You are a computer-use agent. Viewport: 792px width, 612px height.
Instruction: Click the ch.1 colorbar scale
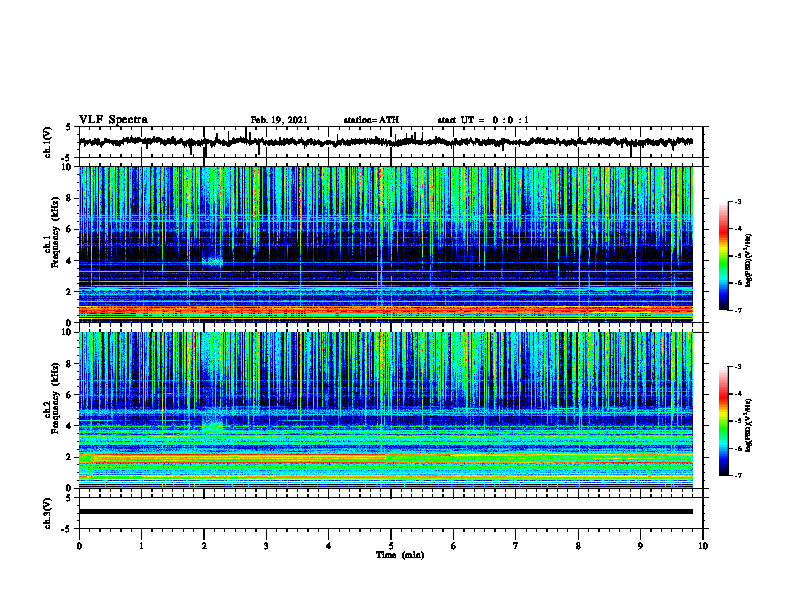pos(723,256)
